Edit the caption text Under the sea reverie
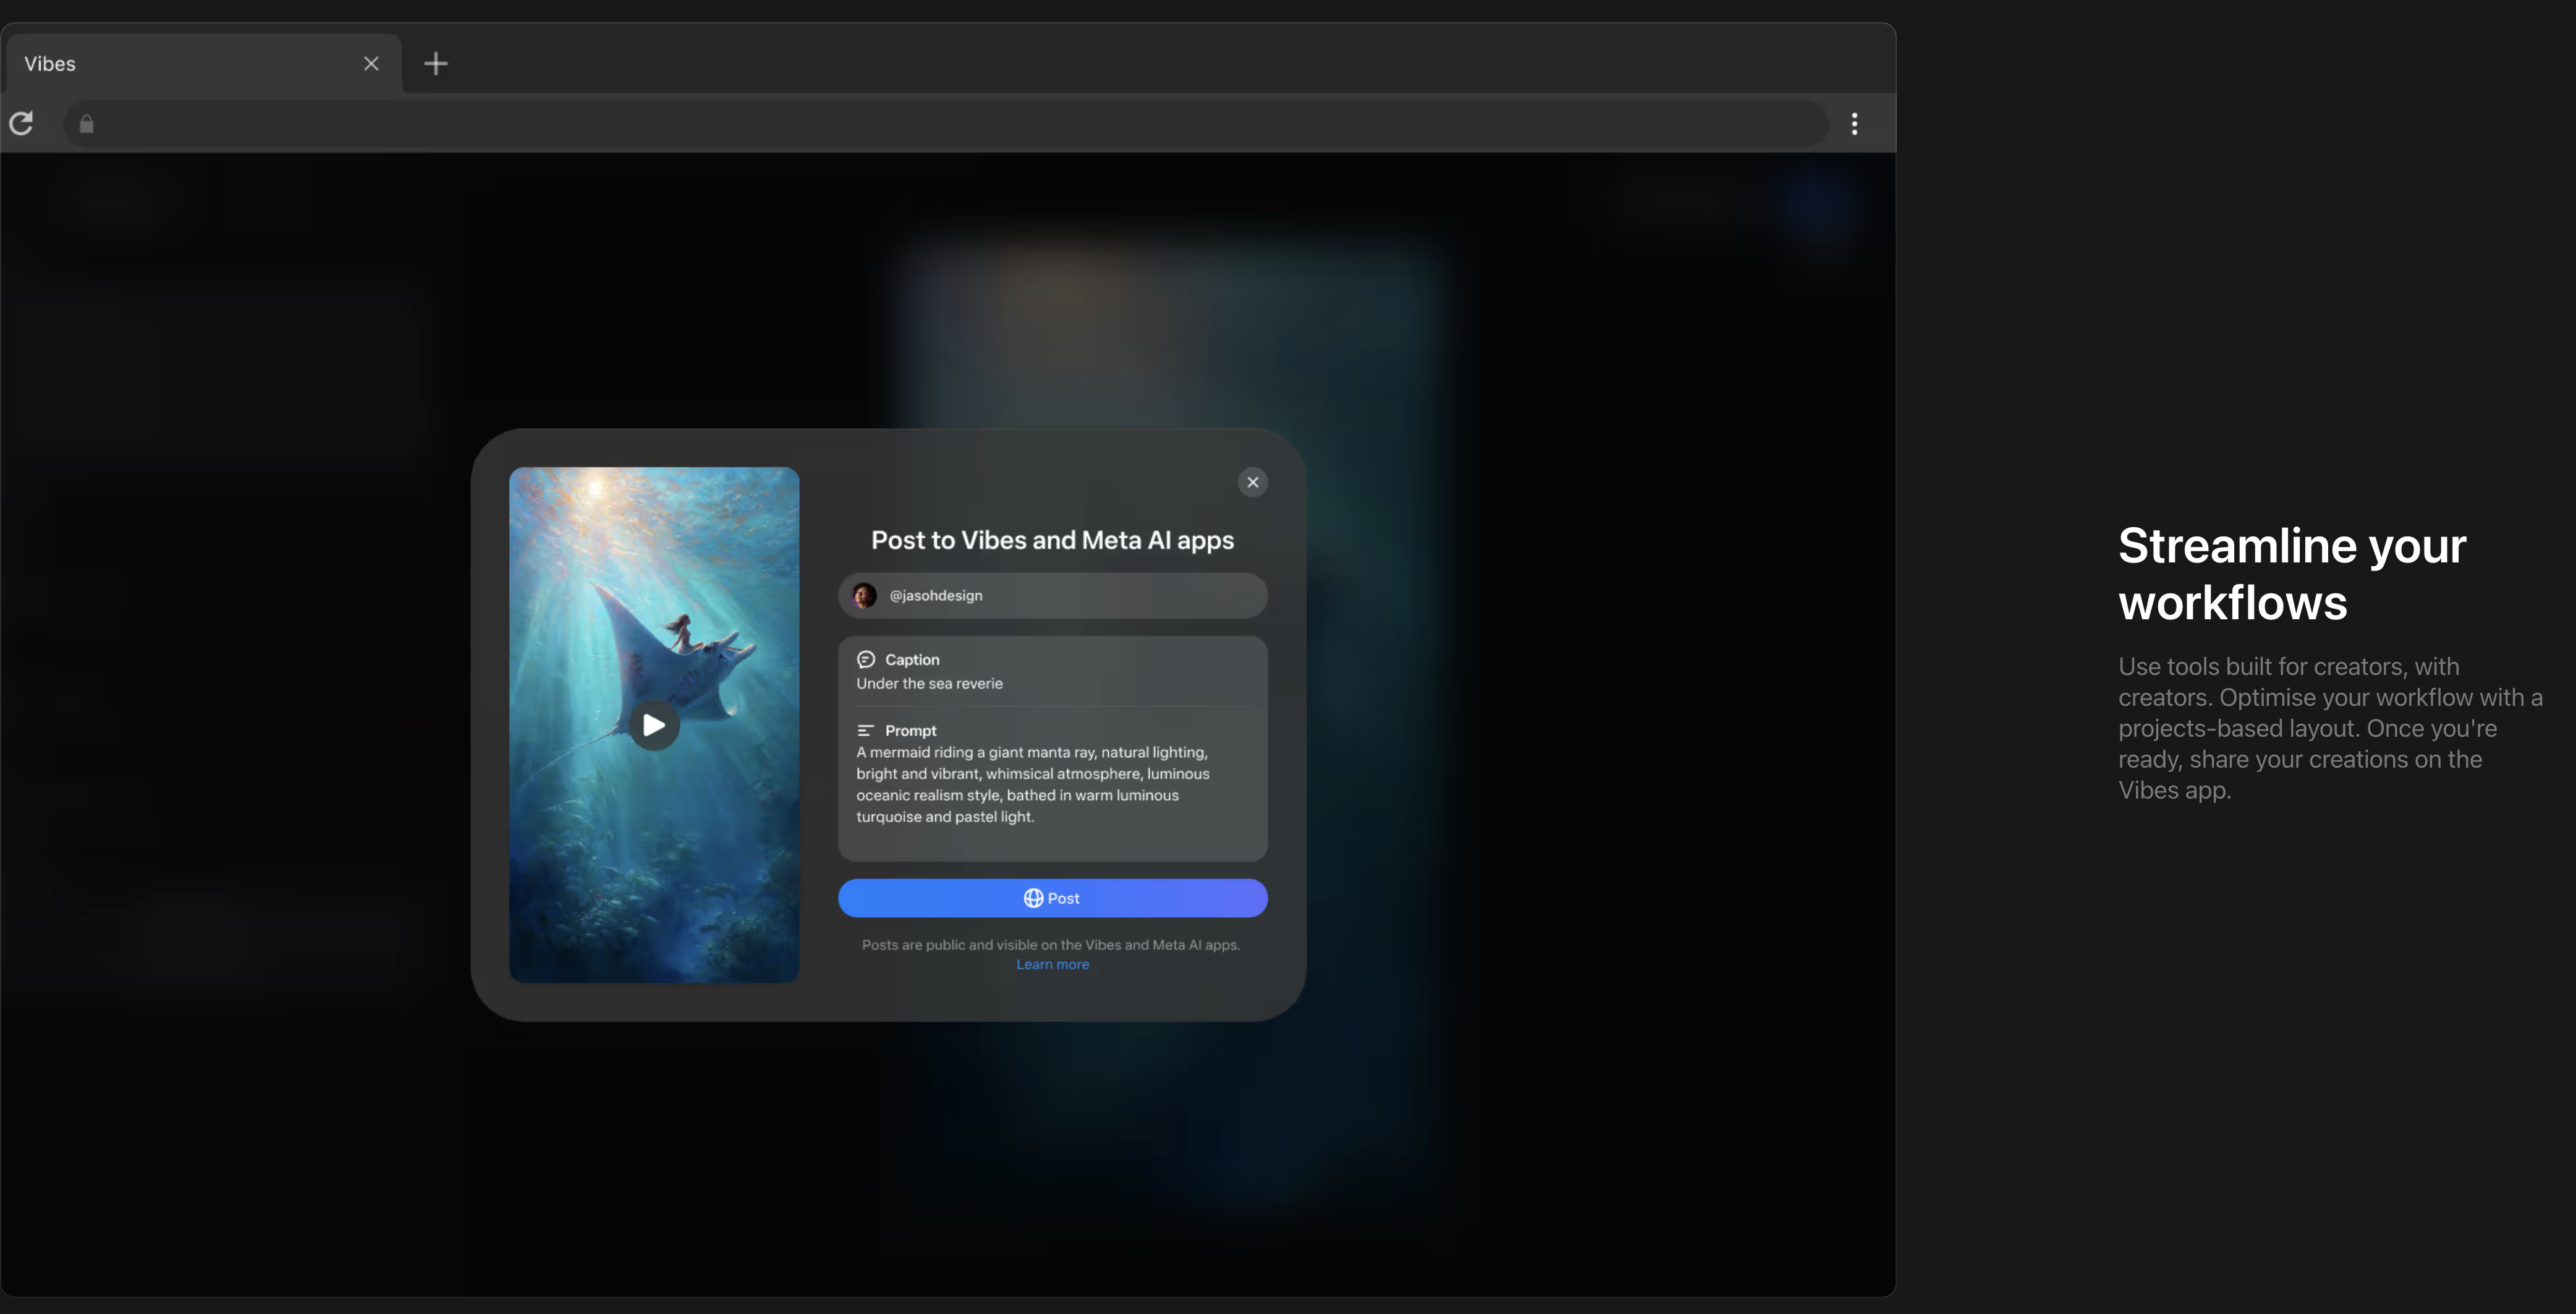 (x=929, y=683)
